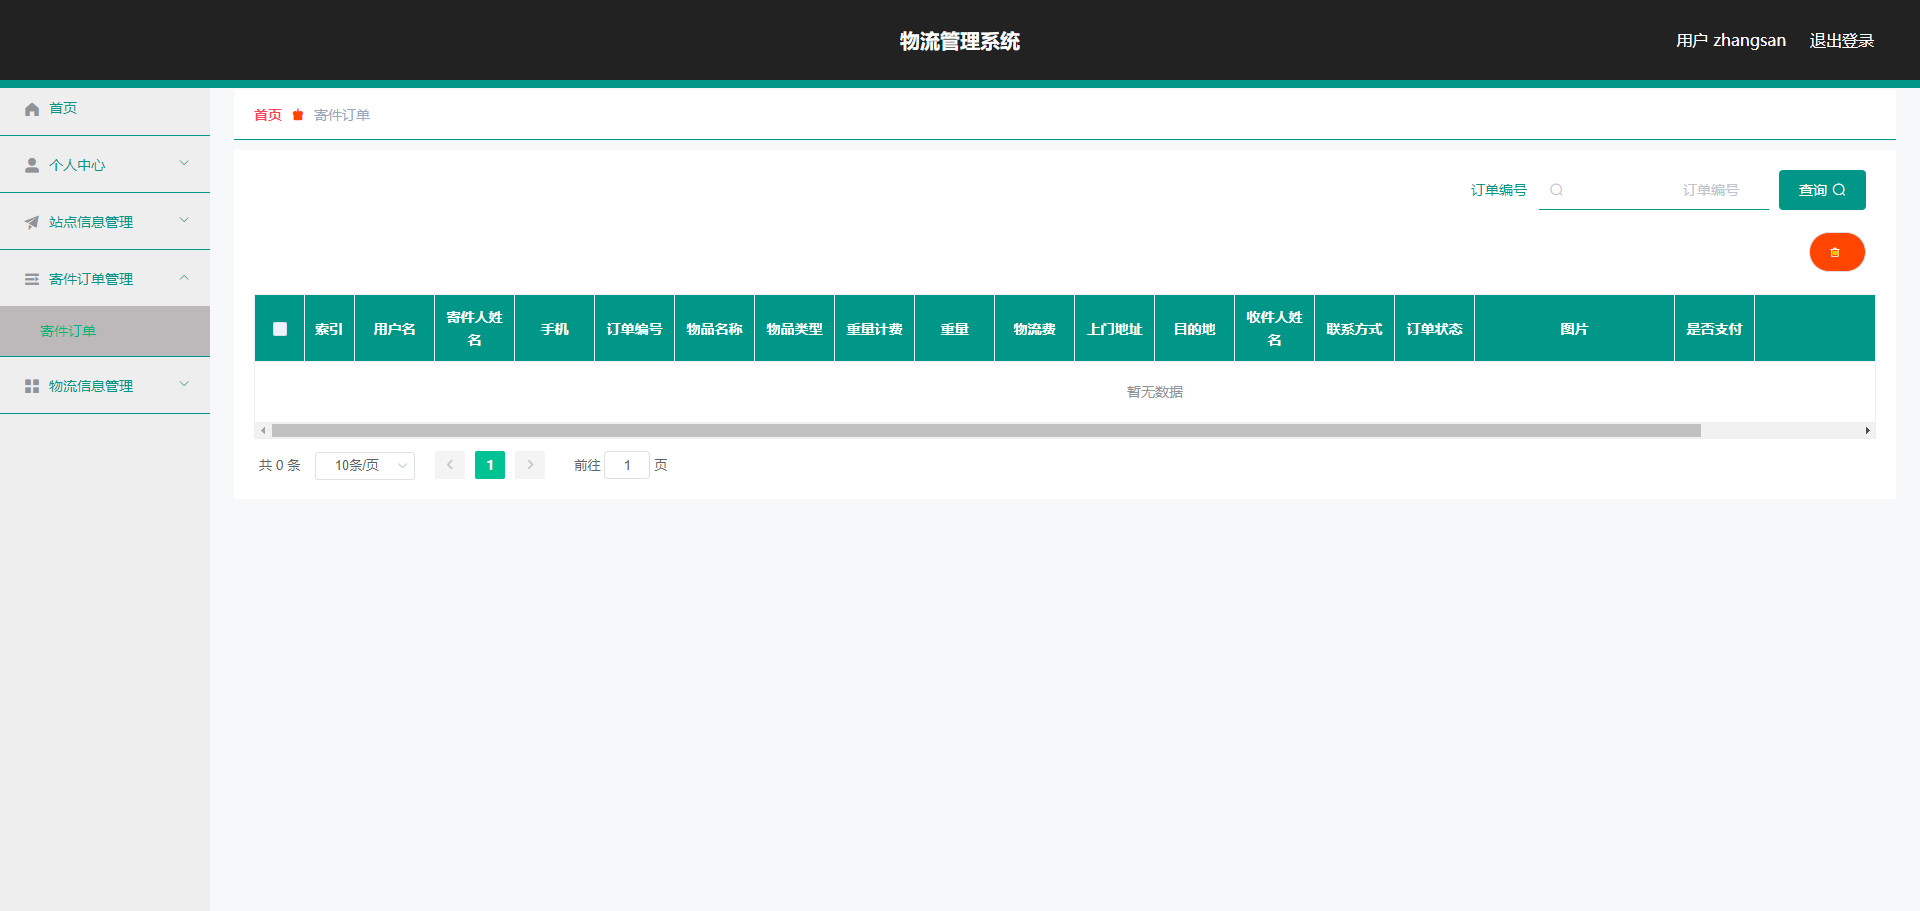Expand 个人中心 chevron
The image size is (1920, 911).
184,163
